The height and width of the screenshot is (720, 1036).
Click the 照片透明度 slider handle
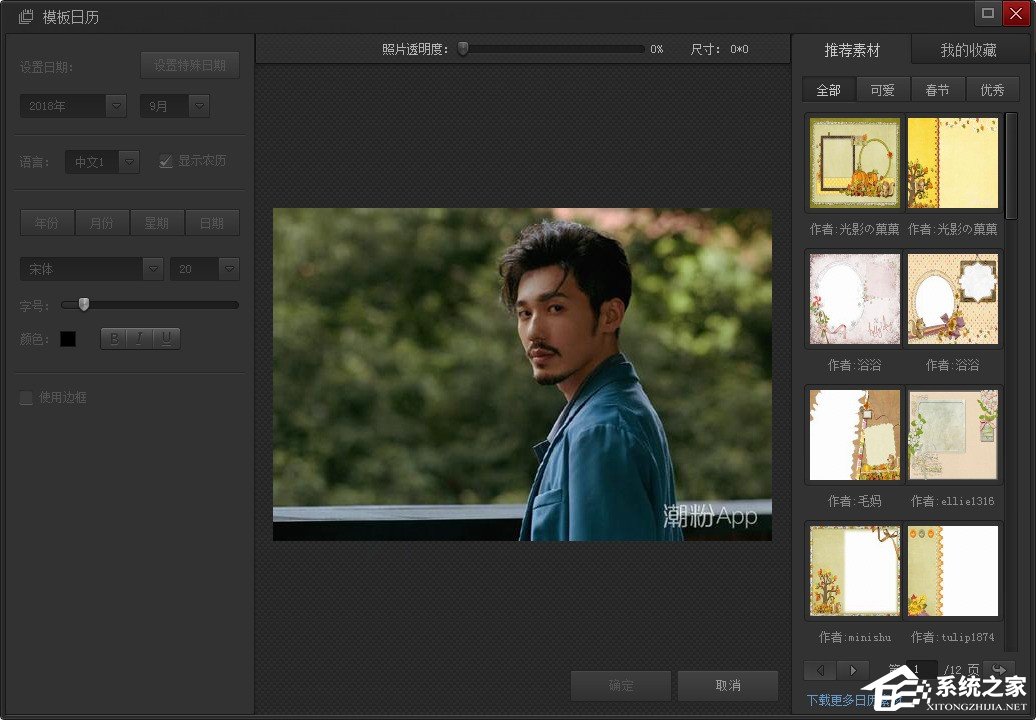(463, 48)
